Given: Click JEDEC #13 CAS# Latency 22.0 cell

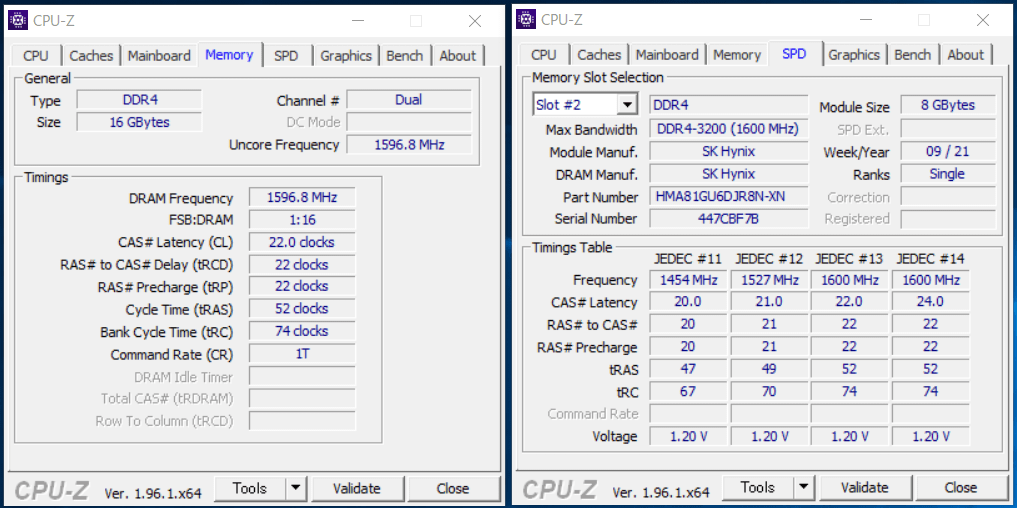Looking at the screenshot, I should pyautogui.click(x=850, y=302).
